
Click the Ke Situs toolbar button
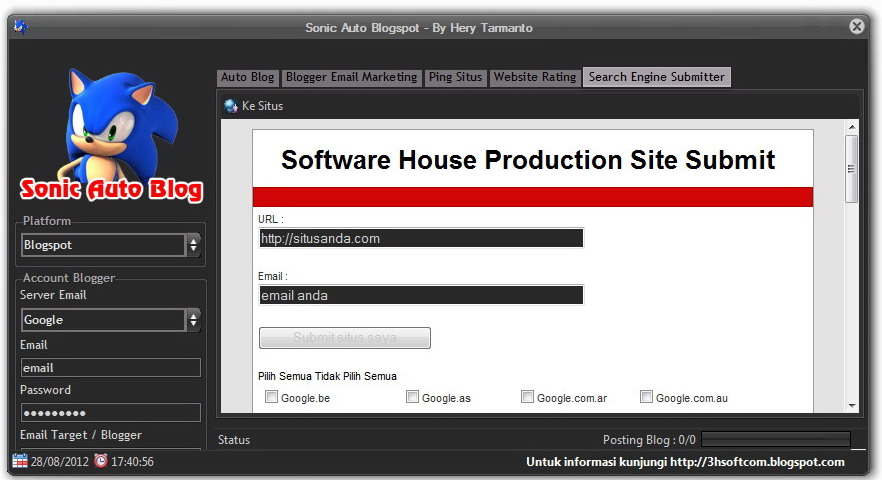pyautogui.click(x=254, y=106)
